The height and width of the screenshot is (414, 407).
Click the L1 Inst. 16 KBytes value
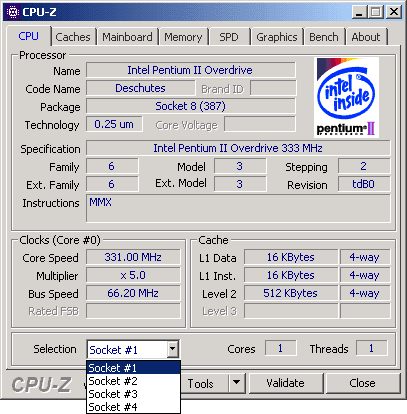click(291, 275)
